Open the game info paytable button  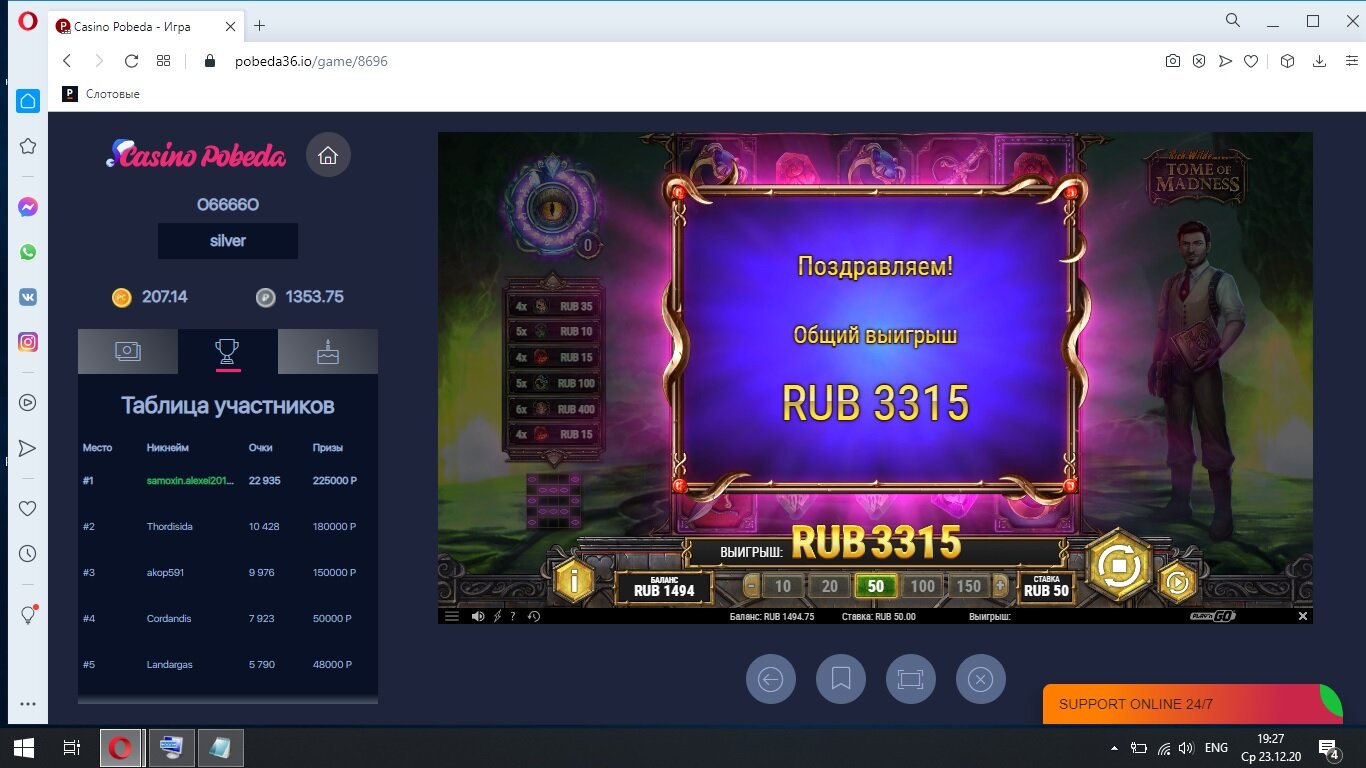tap(574, 580)
